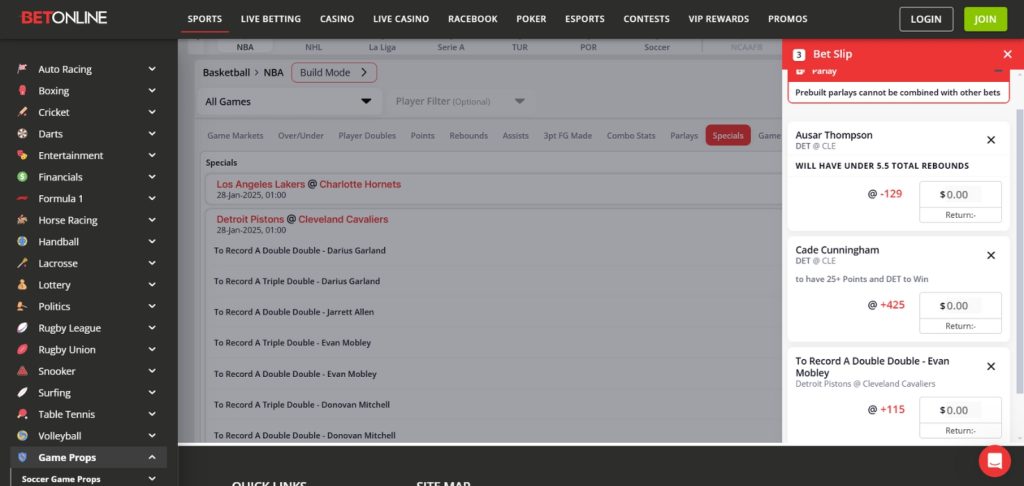1024x486 pixels.
Task: Select the Snooker triangle icon
Action: tap(22, 370)
